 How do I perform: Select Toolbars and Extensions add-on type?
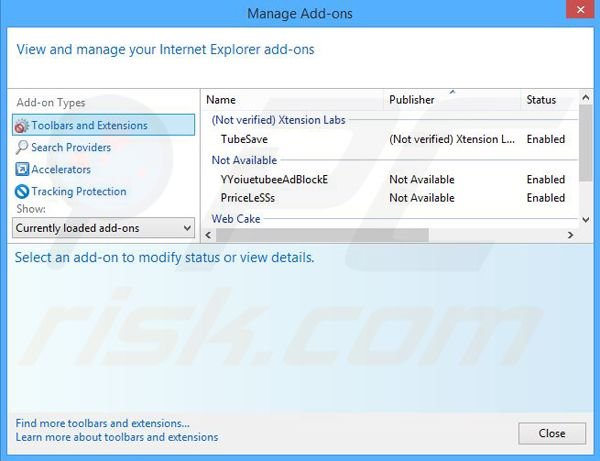click(x=103, y=125)
